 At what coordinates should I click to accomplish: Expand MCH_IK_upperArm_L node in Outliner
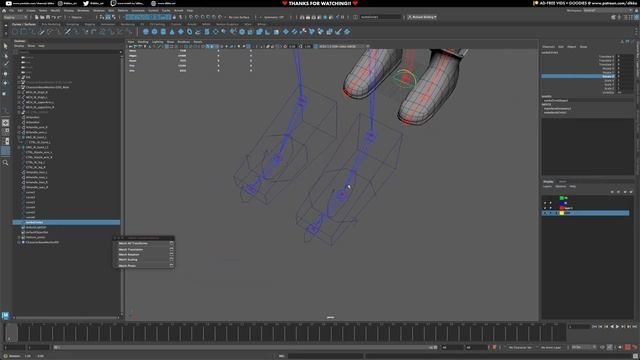tap(19, 102)
